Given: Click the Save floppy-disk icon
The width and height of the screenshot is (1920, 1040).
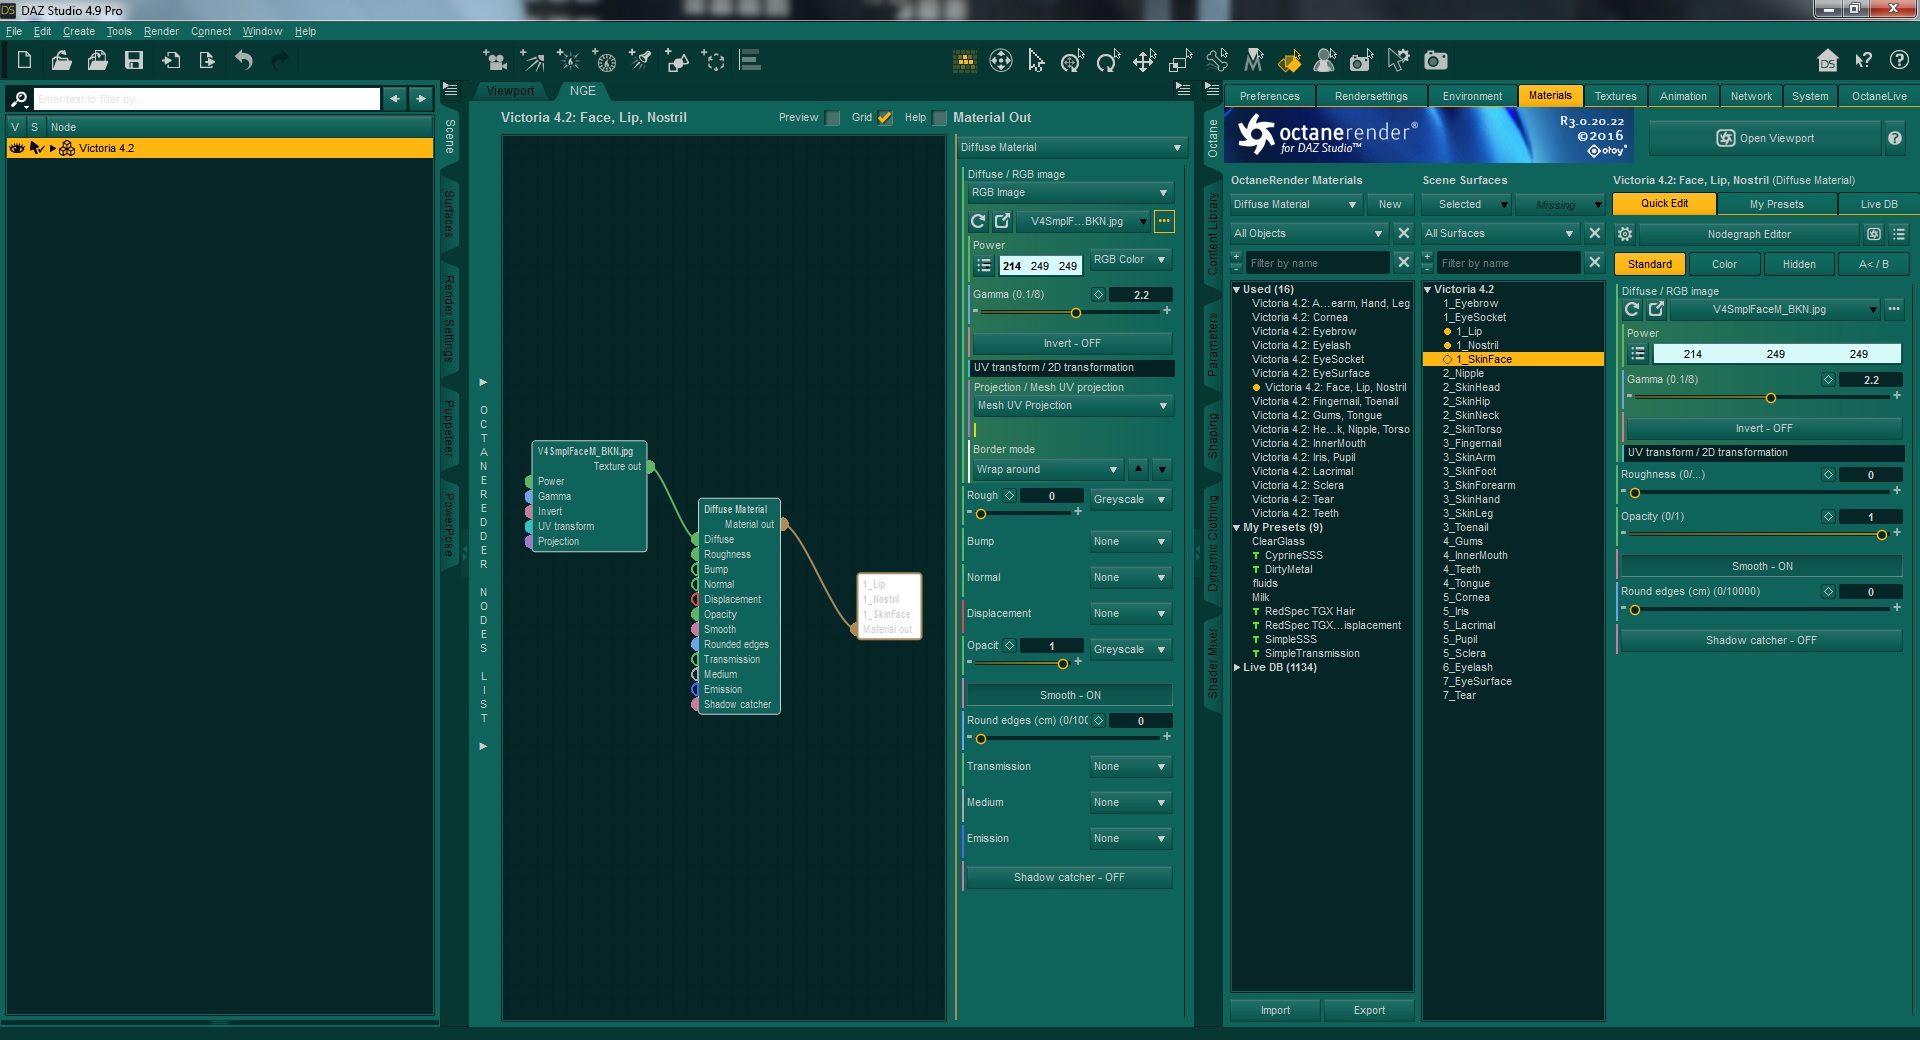Looking at the screenshot, I should pyautogui.click(x=134, y=60).
